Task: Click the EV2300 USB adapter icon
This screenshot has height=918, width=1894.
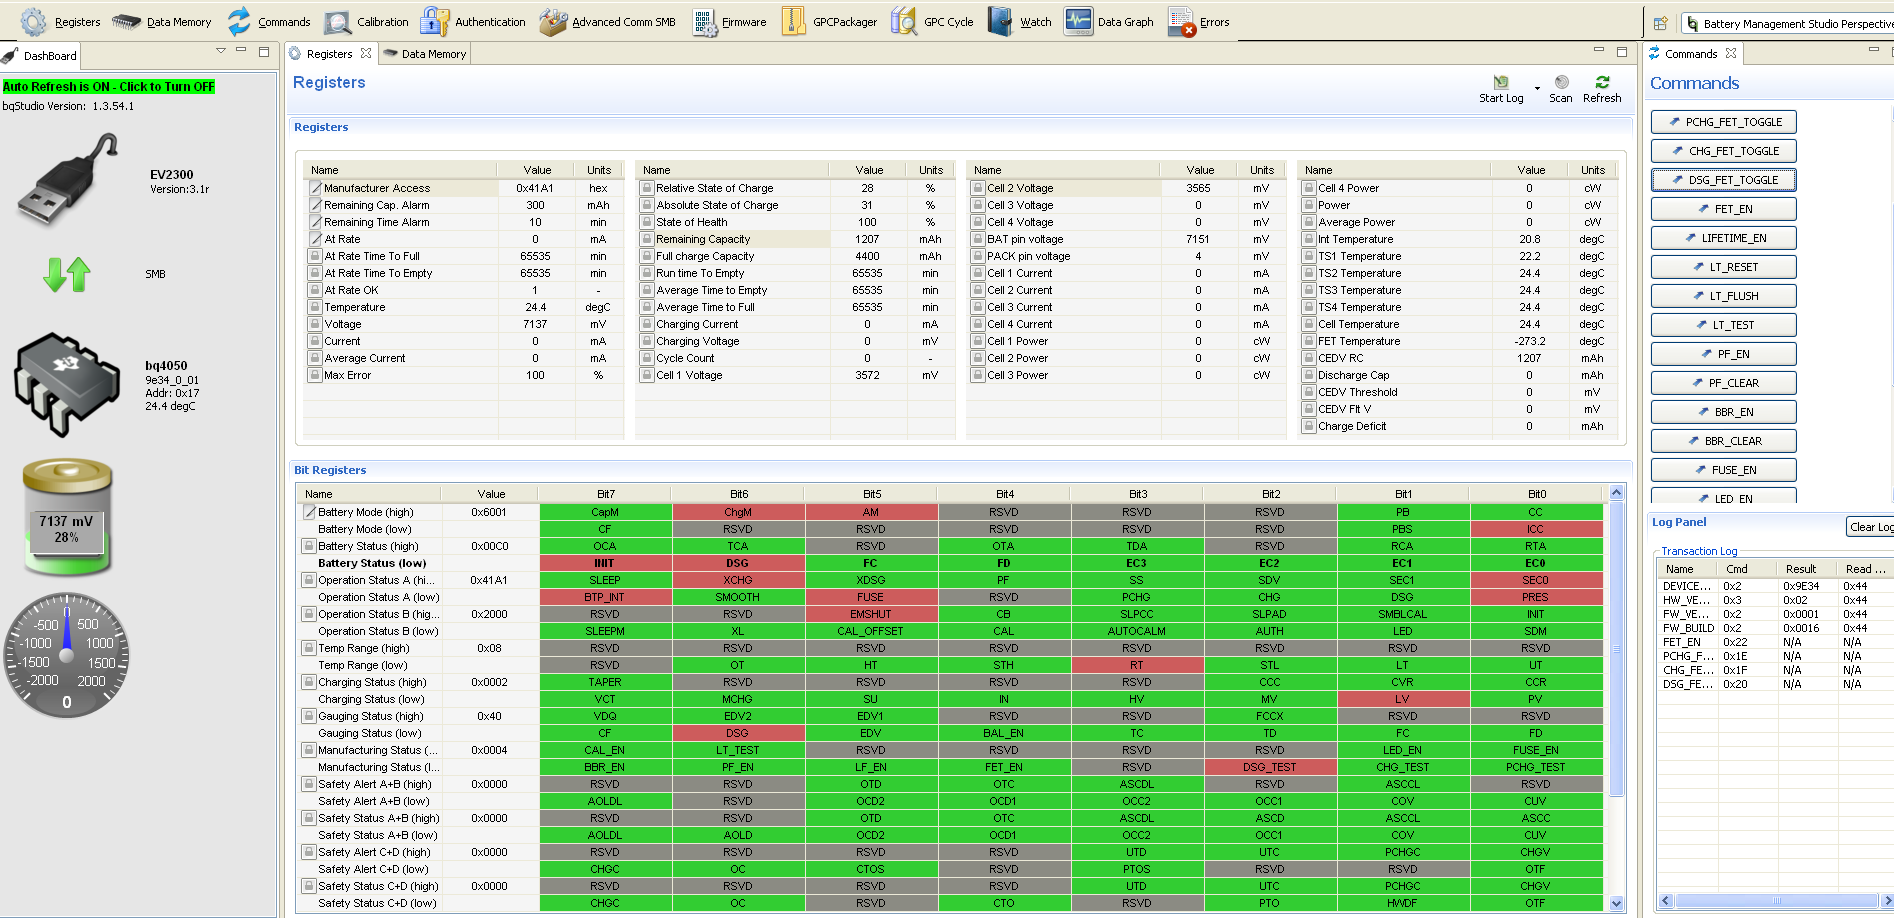Action: [68, 182]
